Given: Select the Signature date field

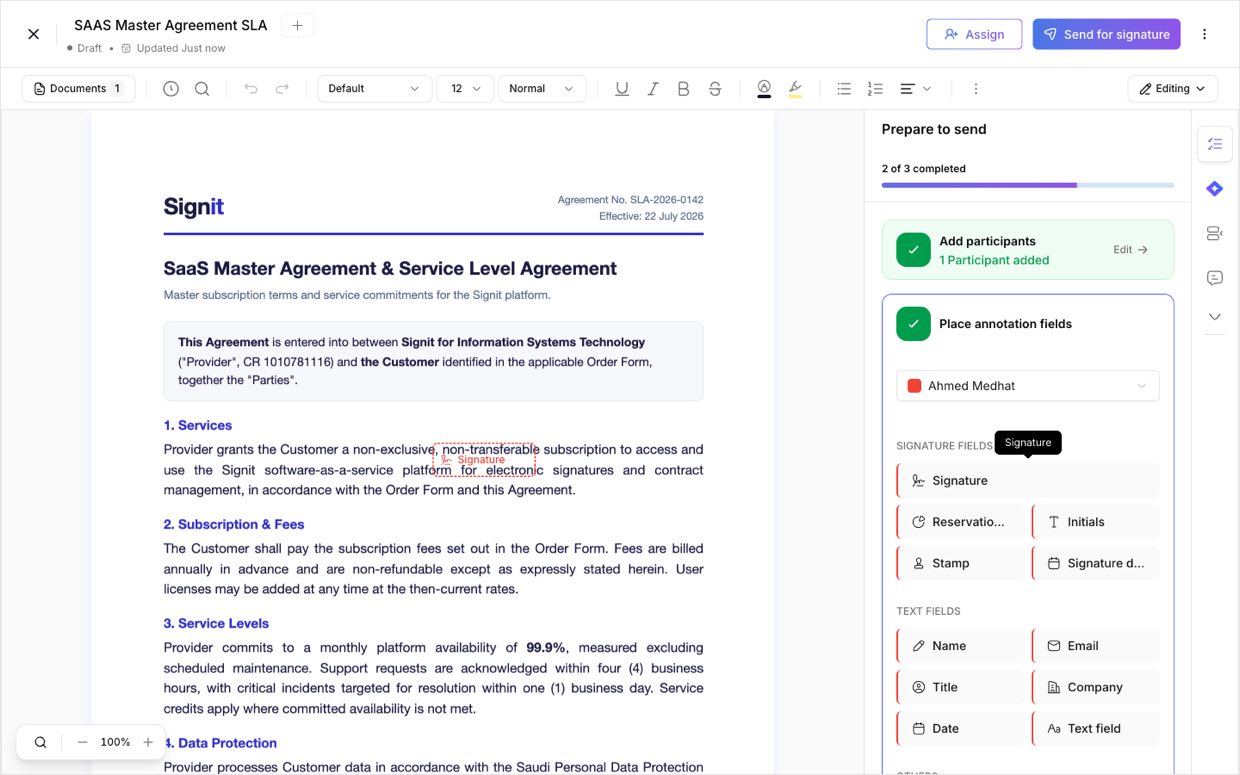Looking at the screenshot, I should click(x=1096, y=563).
